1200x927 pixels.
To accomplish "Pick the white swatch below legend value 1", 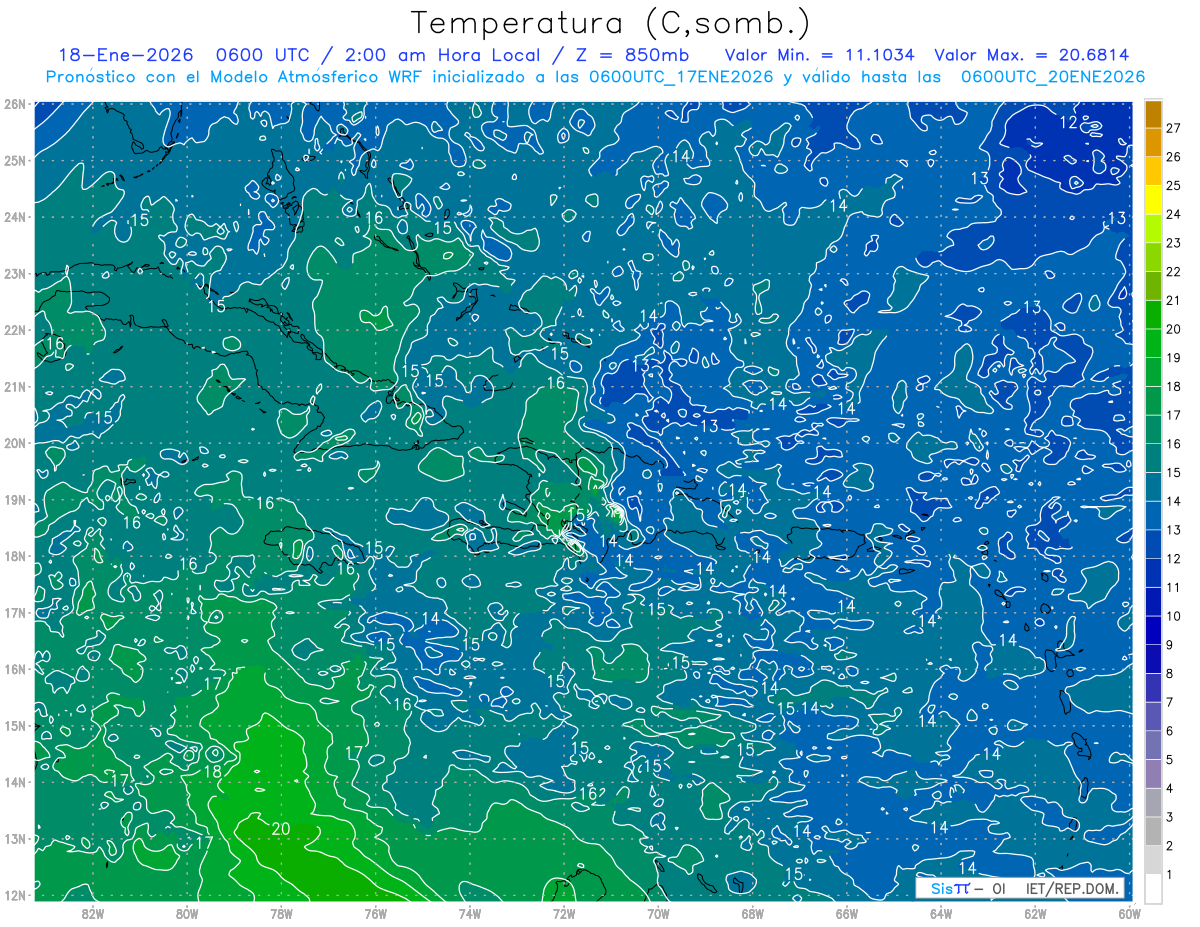I will (x=1153, y=888).
